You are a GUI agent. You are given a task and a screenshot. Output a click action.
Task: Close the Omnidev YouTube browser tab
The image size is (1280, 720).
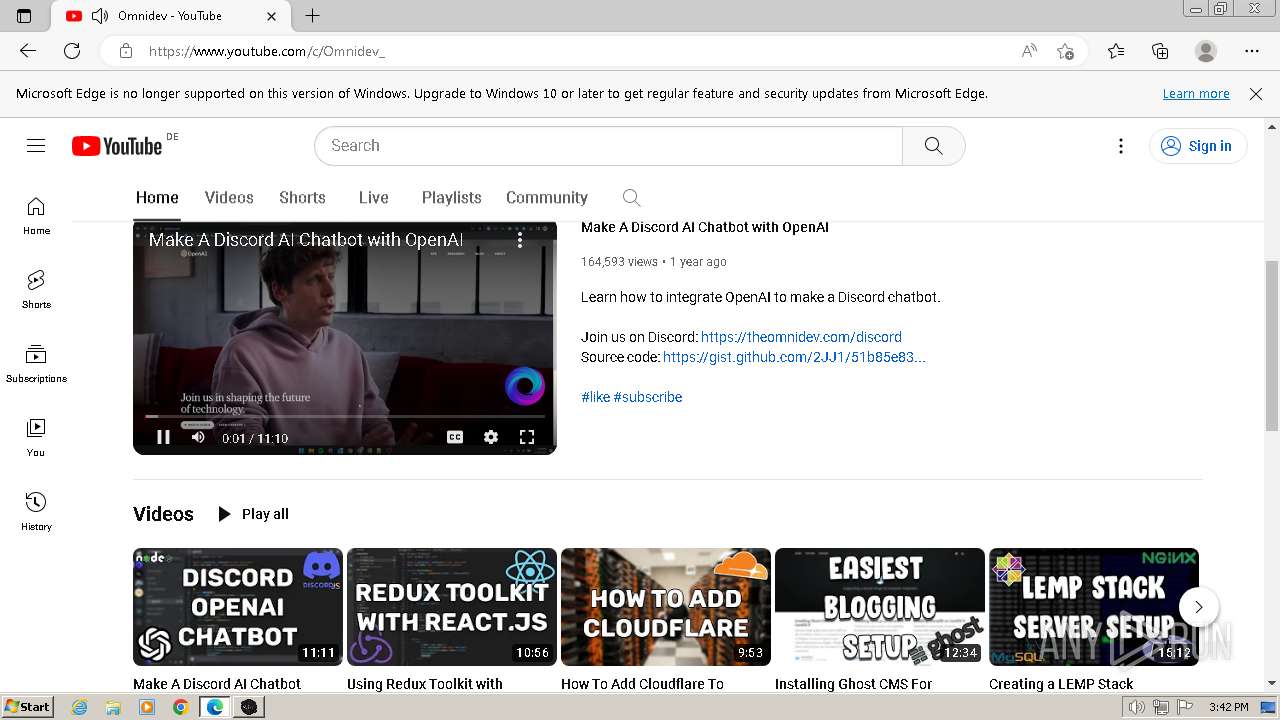tap(272, 16)
